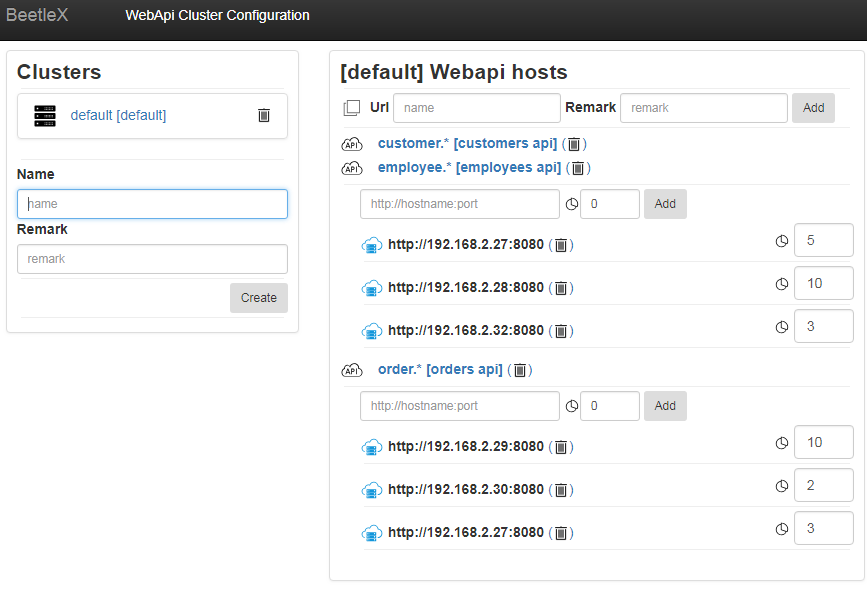Remove host 192.168.2.32:8080
The image size is (867, 615).
(561, 331)
